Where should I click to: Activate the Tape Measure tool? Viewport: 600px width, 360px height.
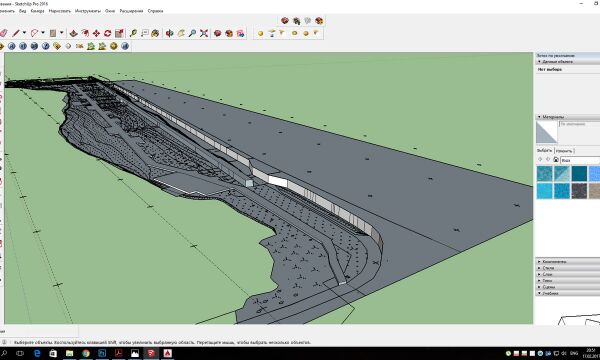pos(133,33)
